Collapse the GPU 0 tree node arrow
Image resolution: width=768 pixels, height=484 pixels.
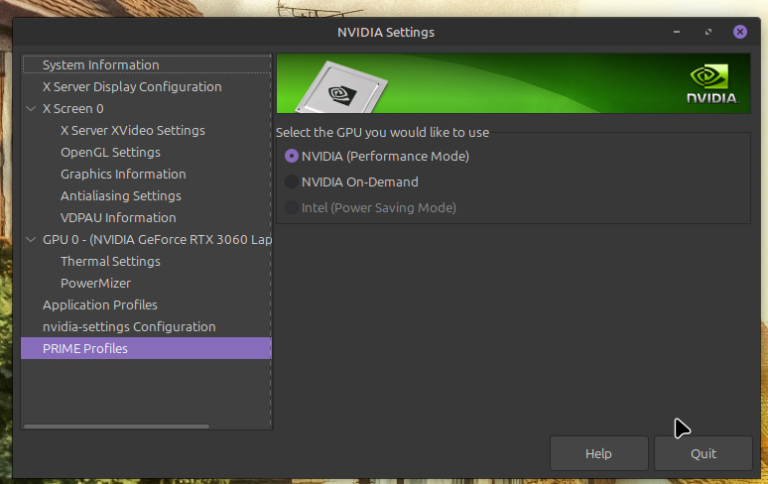tap(31, 240)
